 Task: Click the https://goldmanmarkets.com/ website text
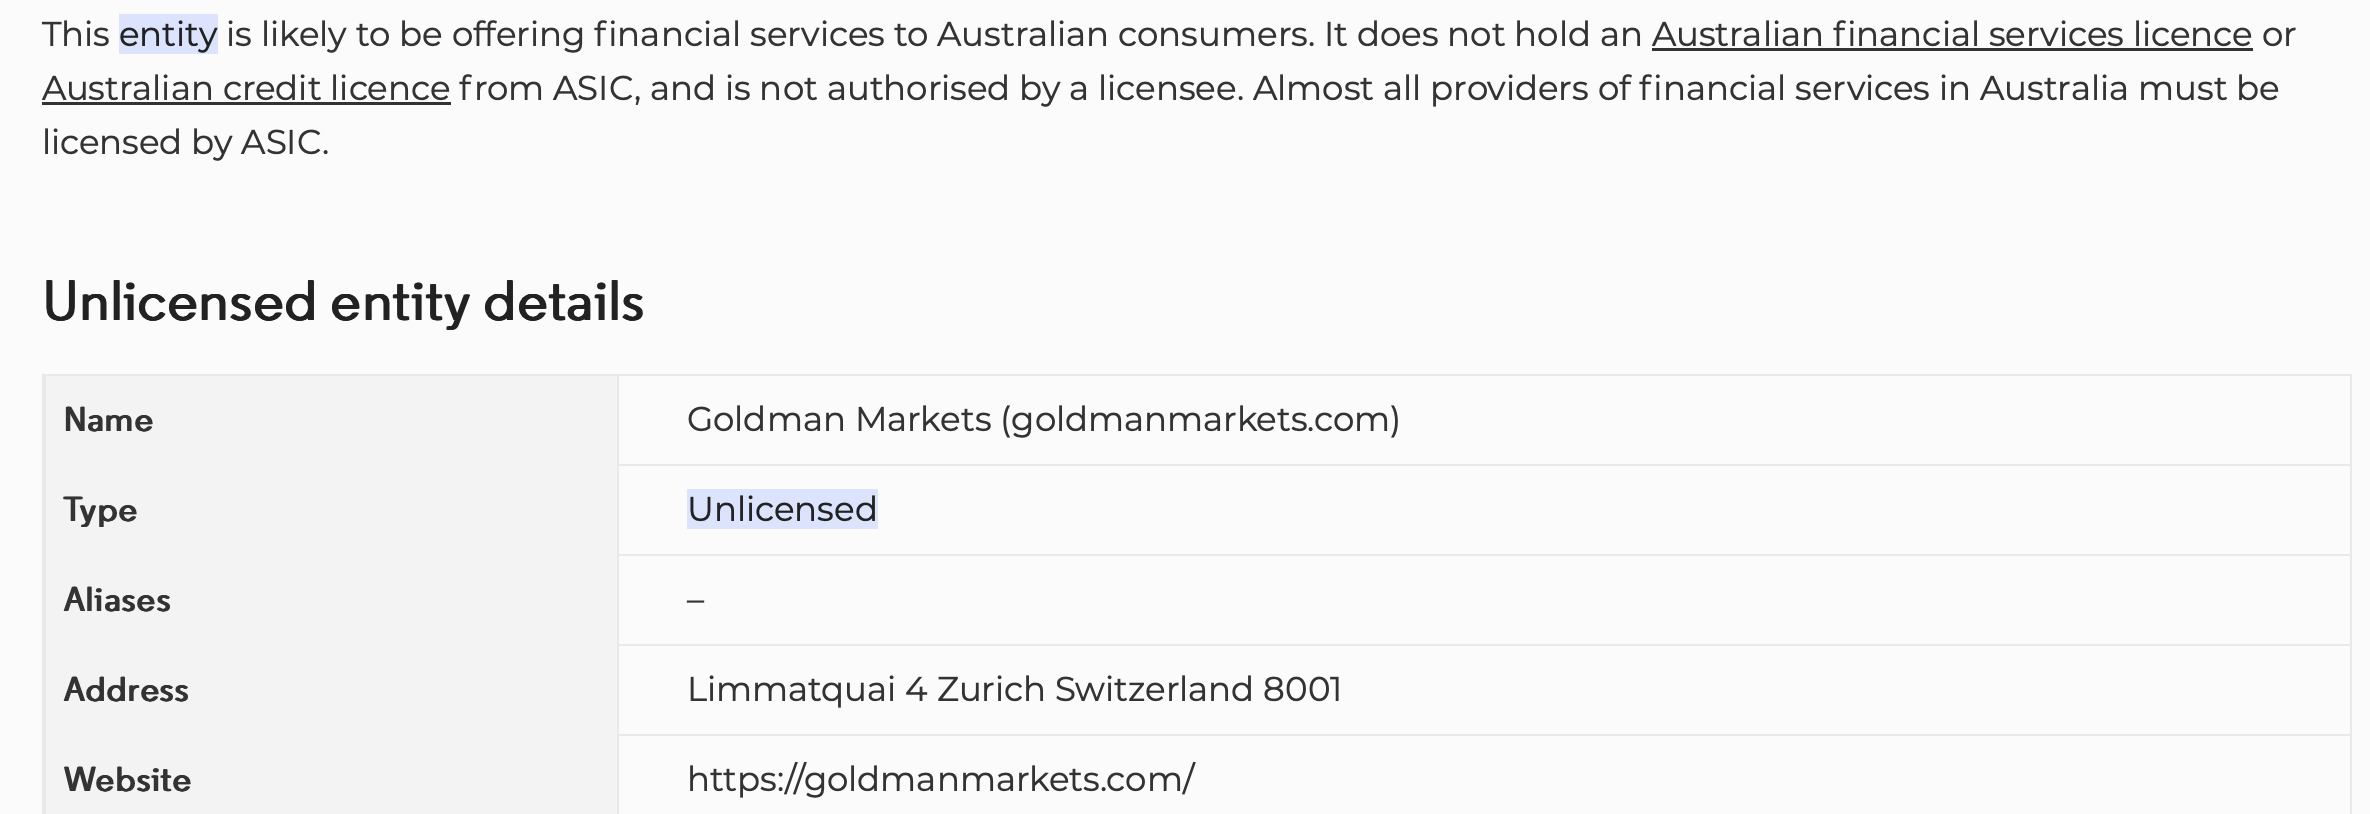[x=941, y=779]
